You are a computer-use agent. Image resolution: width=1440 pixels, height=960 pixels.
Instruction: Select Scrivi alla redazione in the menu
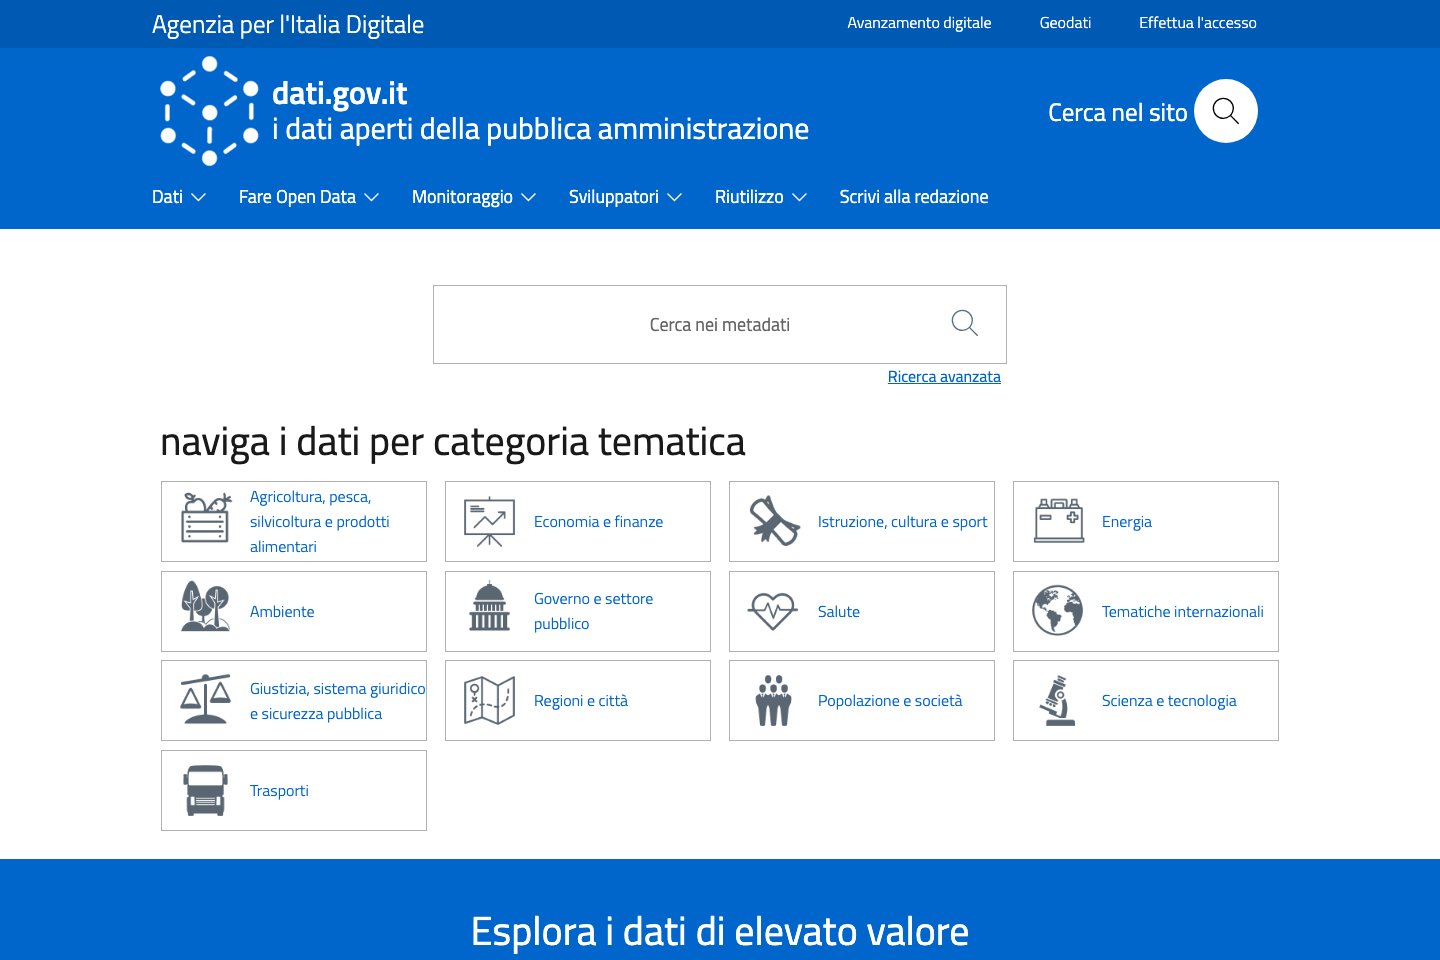click(913, 197)
